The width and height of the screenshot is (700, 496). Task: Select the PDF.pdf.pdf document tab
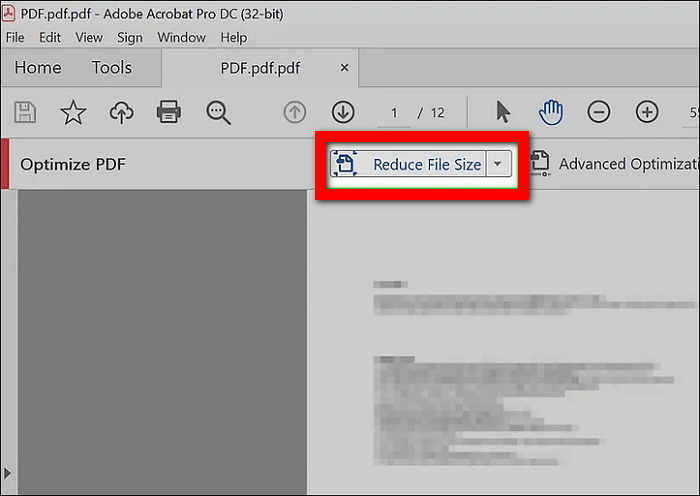[x=260, y=68]
